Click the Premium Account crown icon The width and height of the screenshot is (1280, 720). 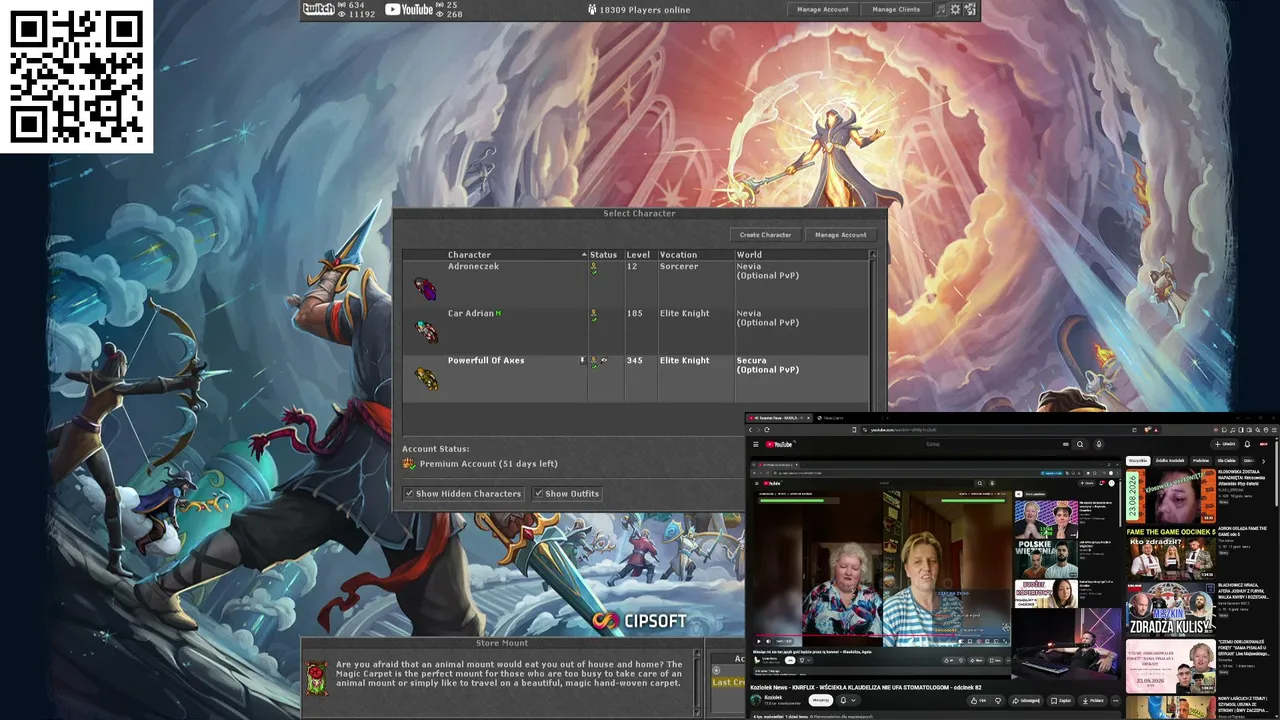[408, 464]
